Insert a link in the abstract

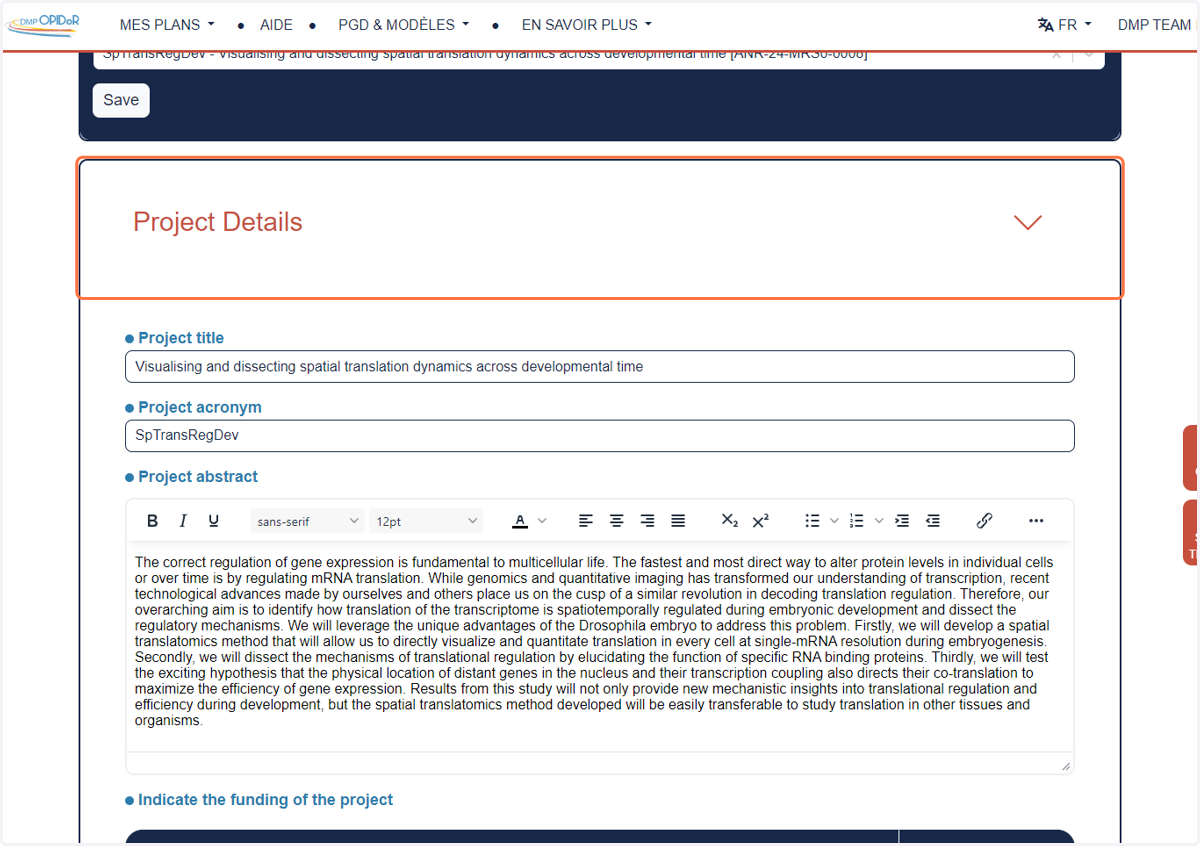[984, 521]
